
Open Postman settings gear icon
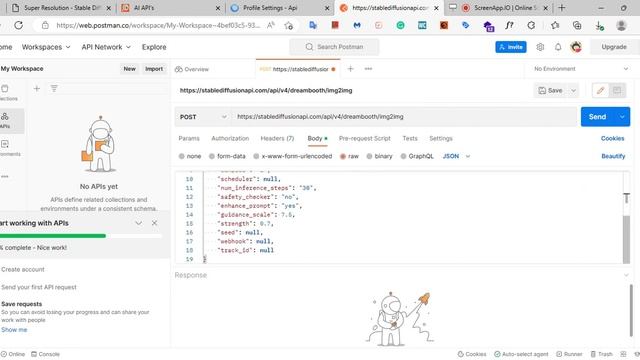click(x=540, y=47)
